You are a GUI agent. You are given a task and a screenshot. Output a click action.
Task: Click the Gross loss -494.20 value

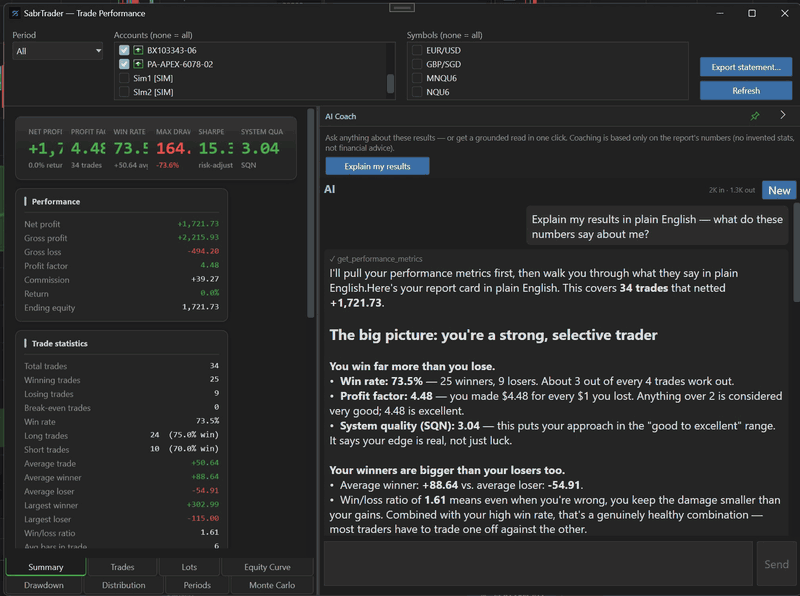(x=203, y=251)
